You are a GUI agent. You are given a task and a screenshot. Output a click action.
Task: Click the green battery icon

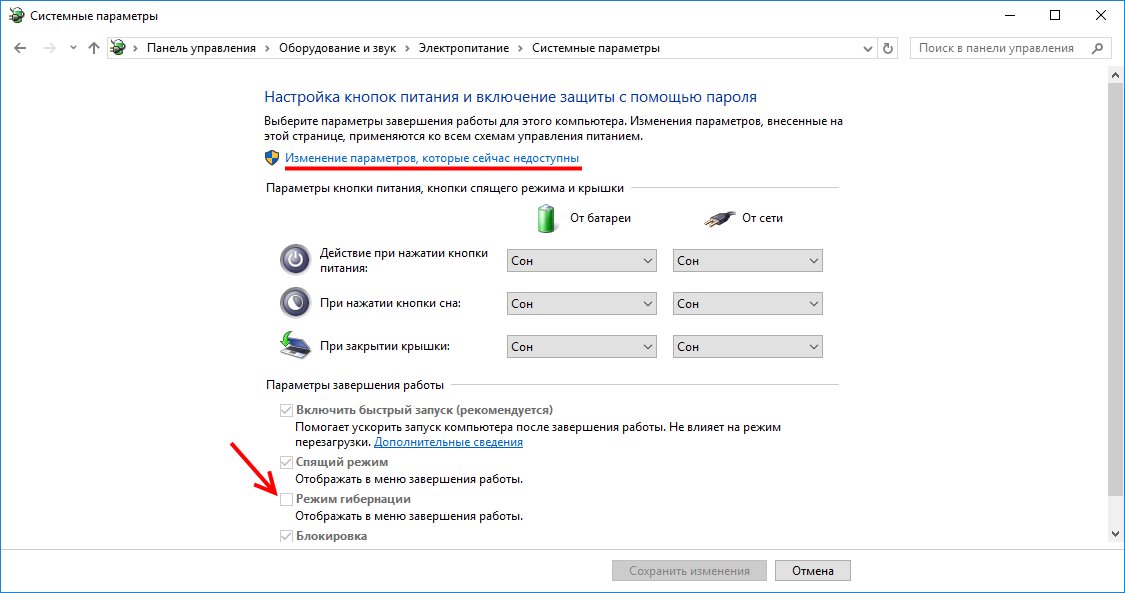pyautogui.click(x=547, y=218)
